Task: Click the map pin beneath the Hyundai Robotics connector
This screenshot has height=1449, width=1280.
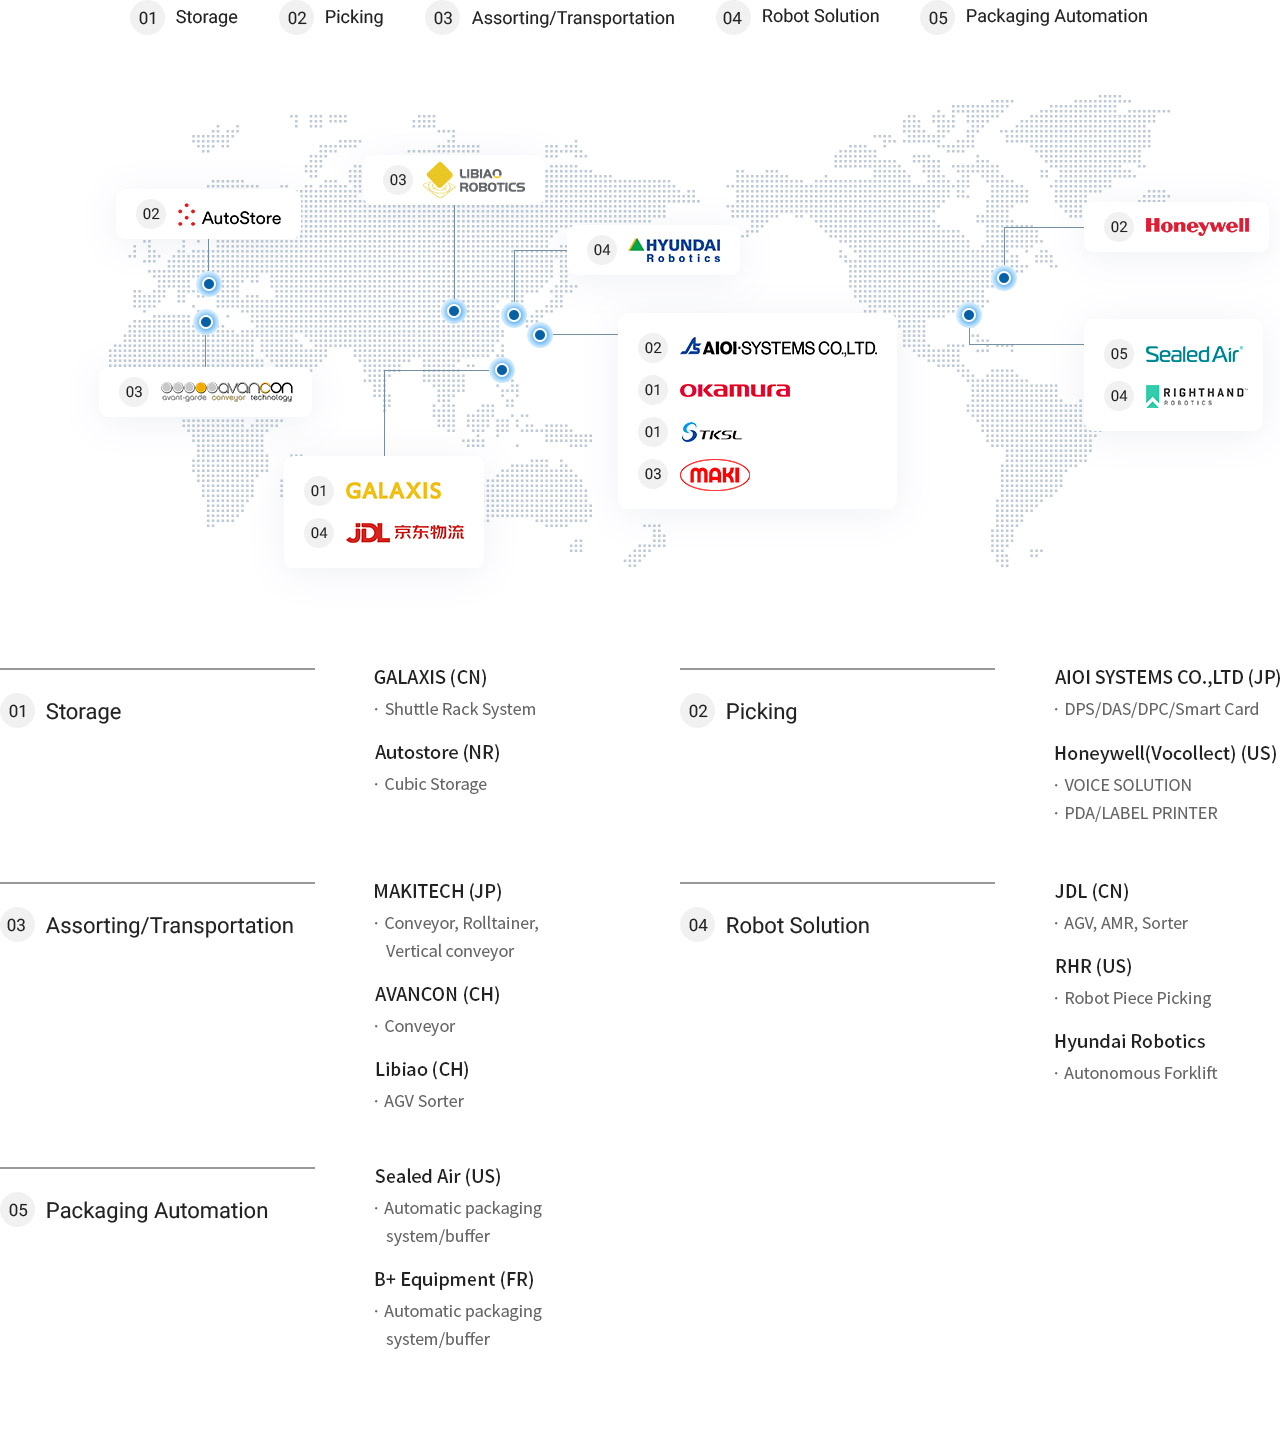Action: [x=514, y=315]
